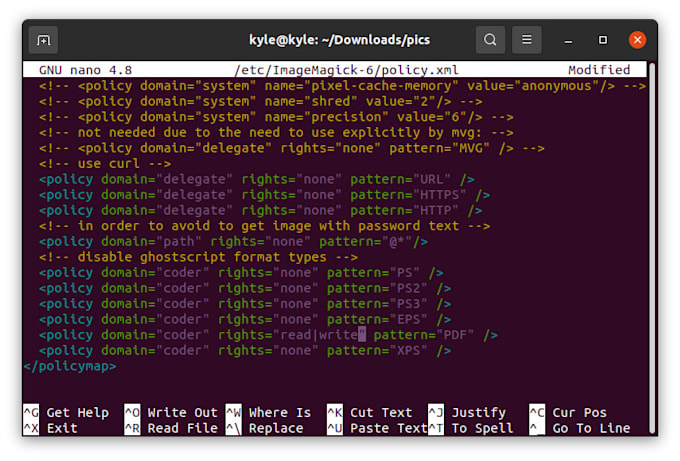Close the terminal with red X
Screen dimensions: 680x461
tap(637, 40)
